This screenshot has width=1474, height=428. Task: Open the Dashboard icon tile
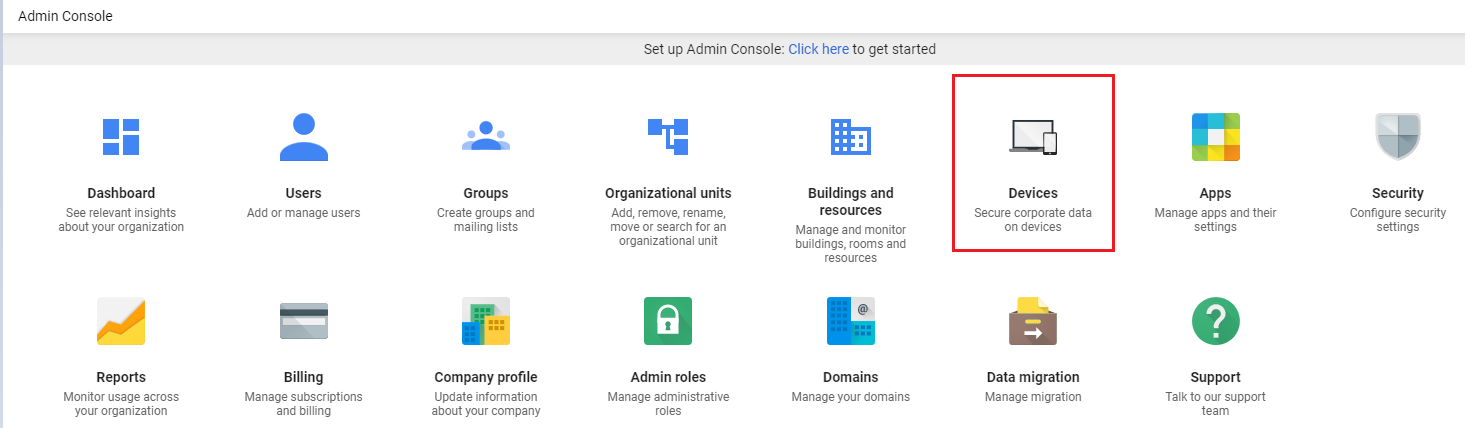coord(121,137)
